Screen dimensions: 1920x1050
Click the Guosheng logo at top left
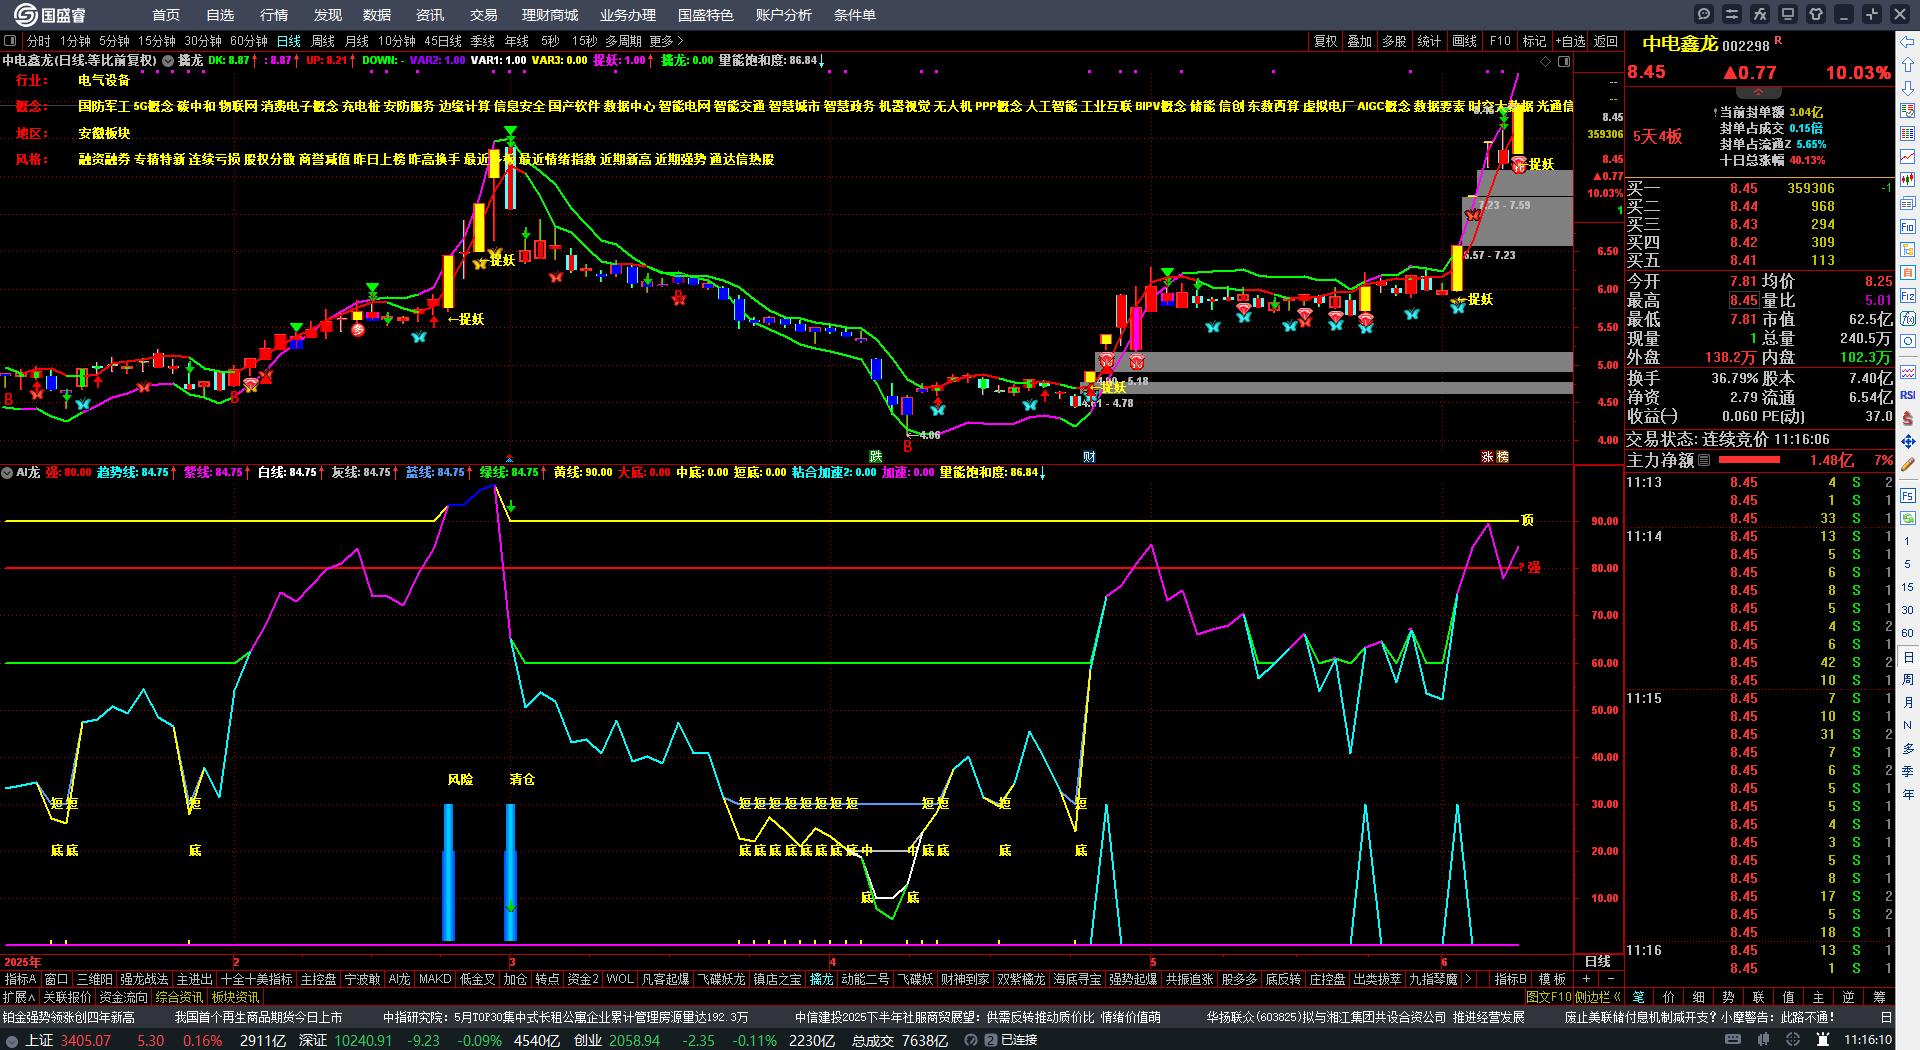point(50,15)
